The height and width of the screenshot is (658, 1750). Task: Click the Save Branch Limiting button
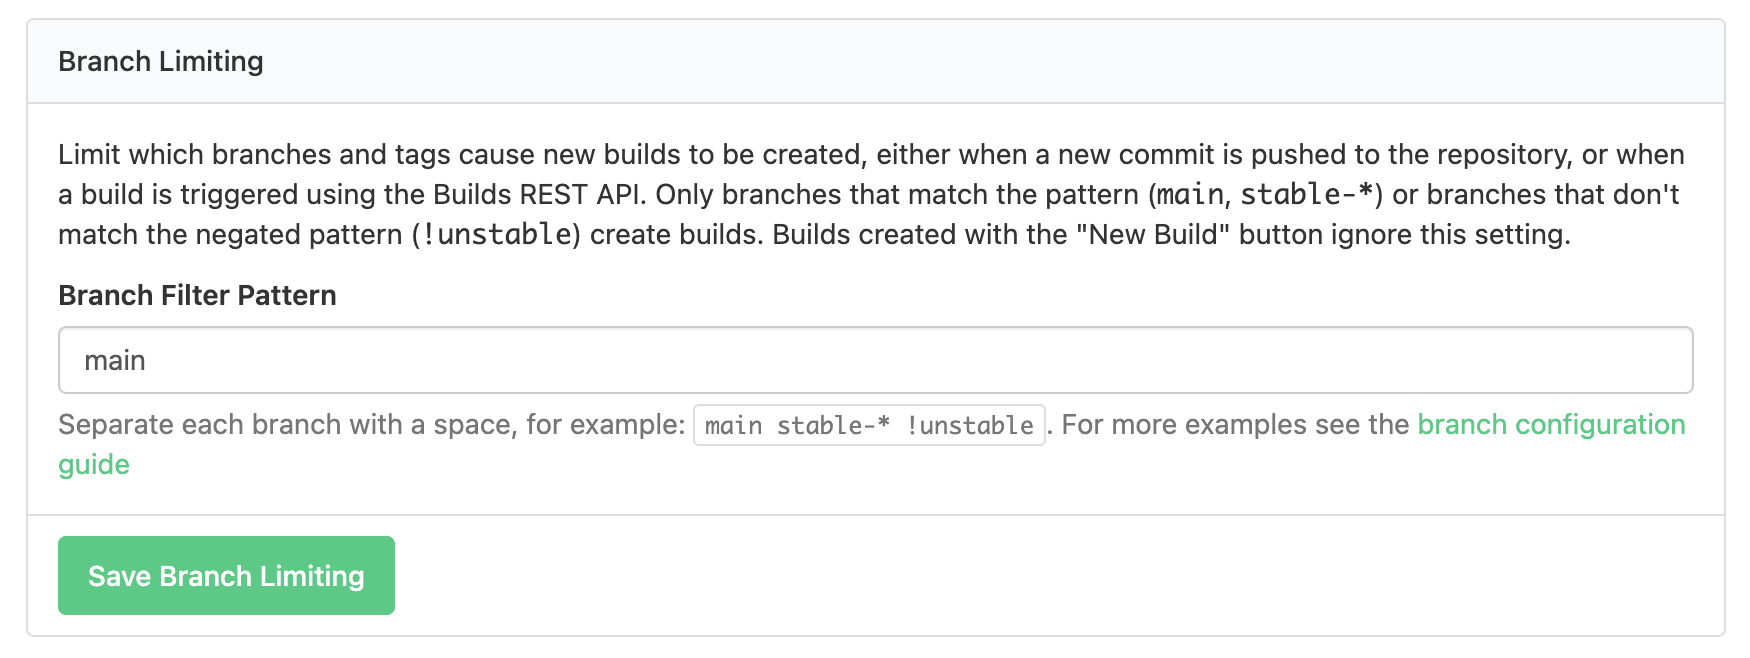[x=225, y=575]
